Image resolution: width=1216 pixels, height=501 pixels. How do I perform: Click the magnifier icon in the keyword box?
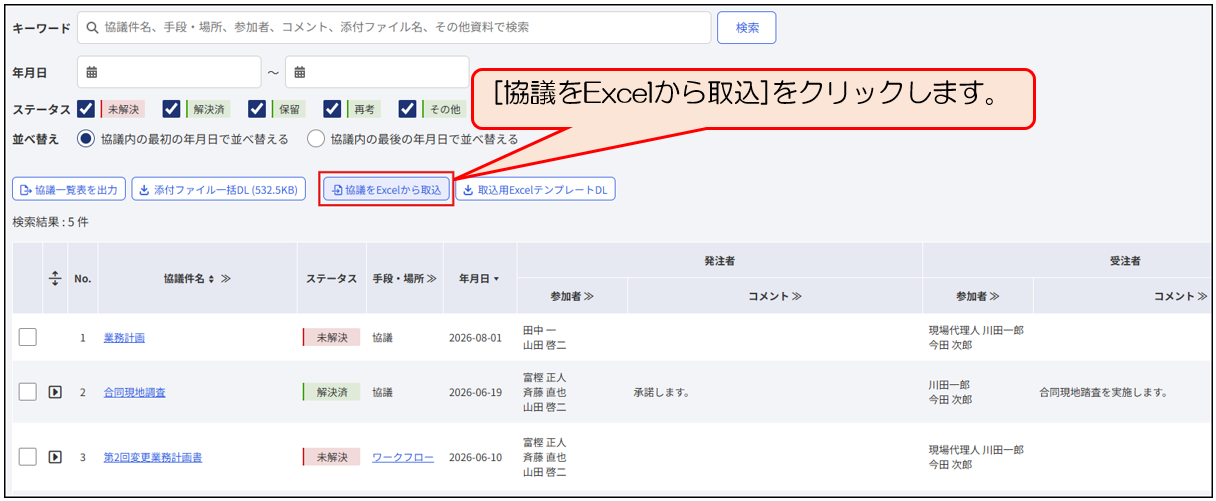pyautogui.click(x=93, y=28)
